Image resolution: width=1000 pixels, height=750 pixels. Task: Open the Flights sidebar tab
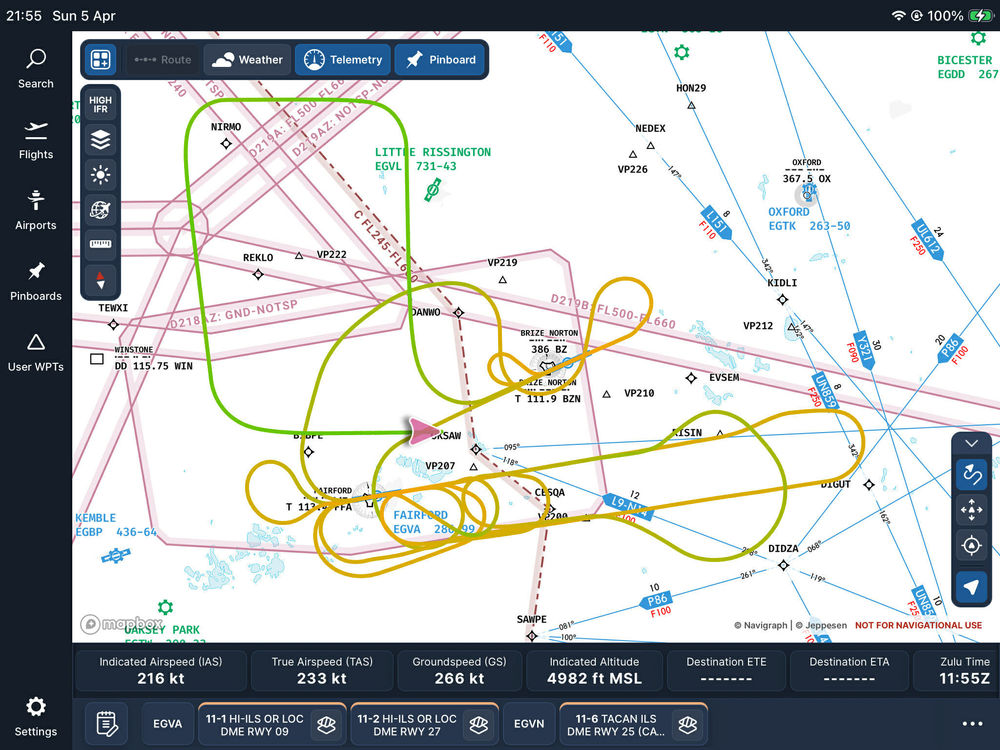(36, 141)
